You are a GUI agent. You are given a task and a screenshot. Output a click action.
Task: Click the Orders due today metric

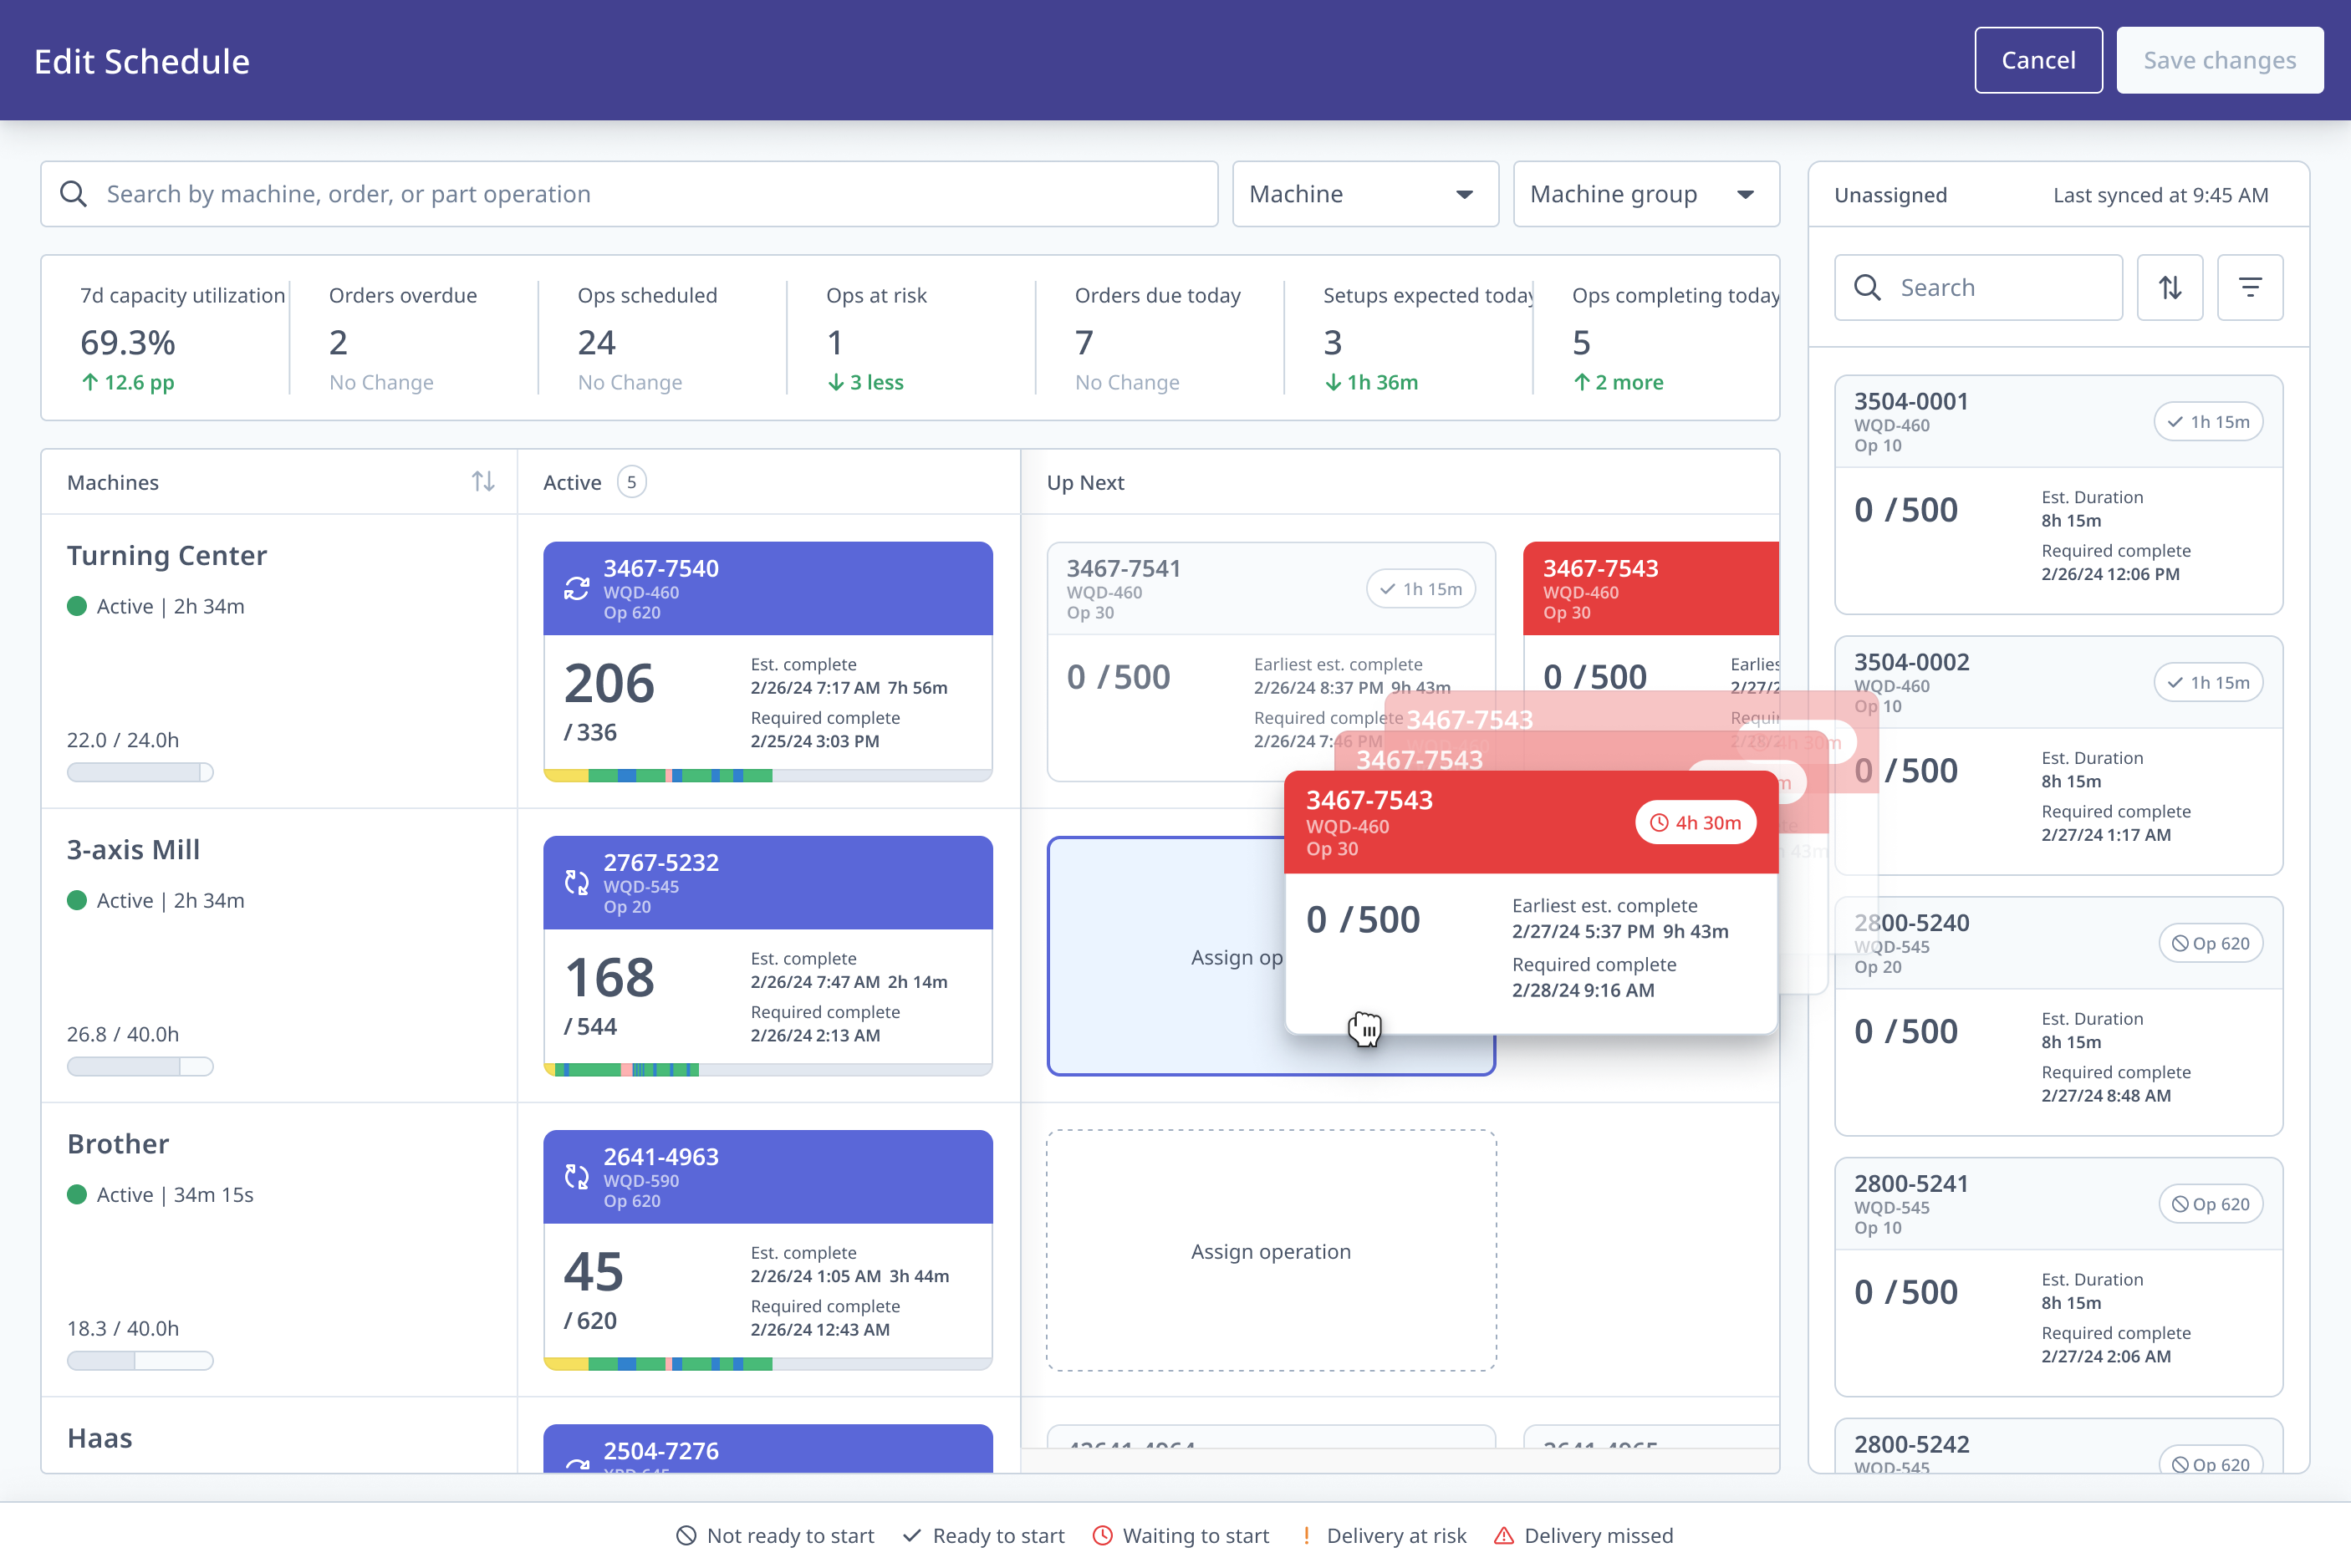pos(1159,338)
